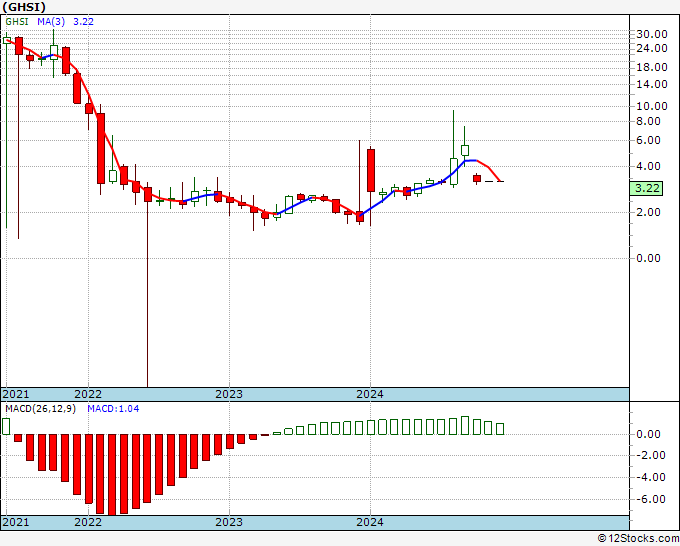Viewport: 680px width, 546px height.
Task: Click the 4.00 price axis label
Action: tap(648, 167)
